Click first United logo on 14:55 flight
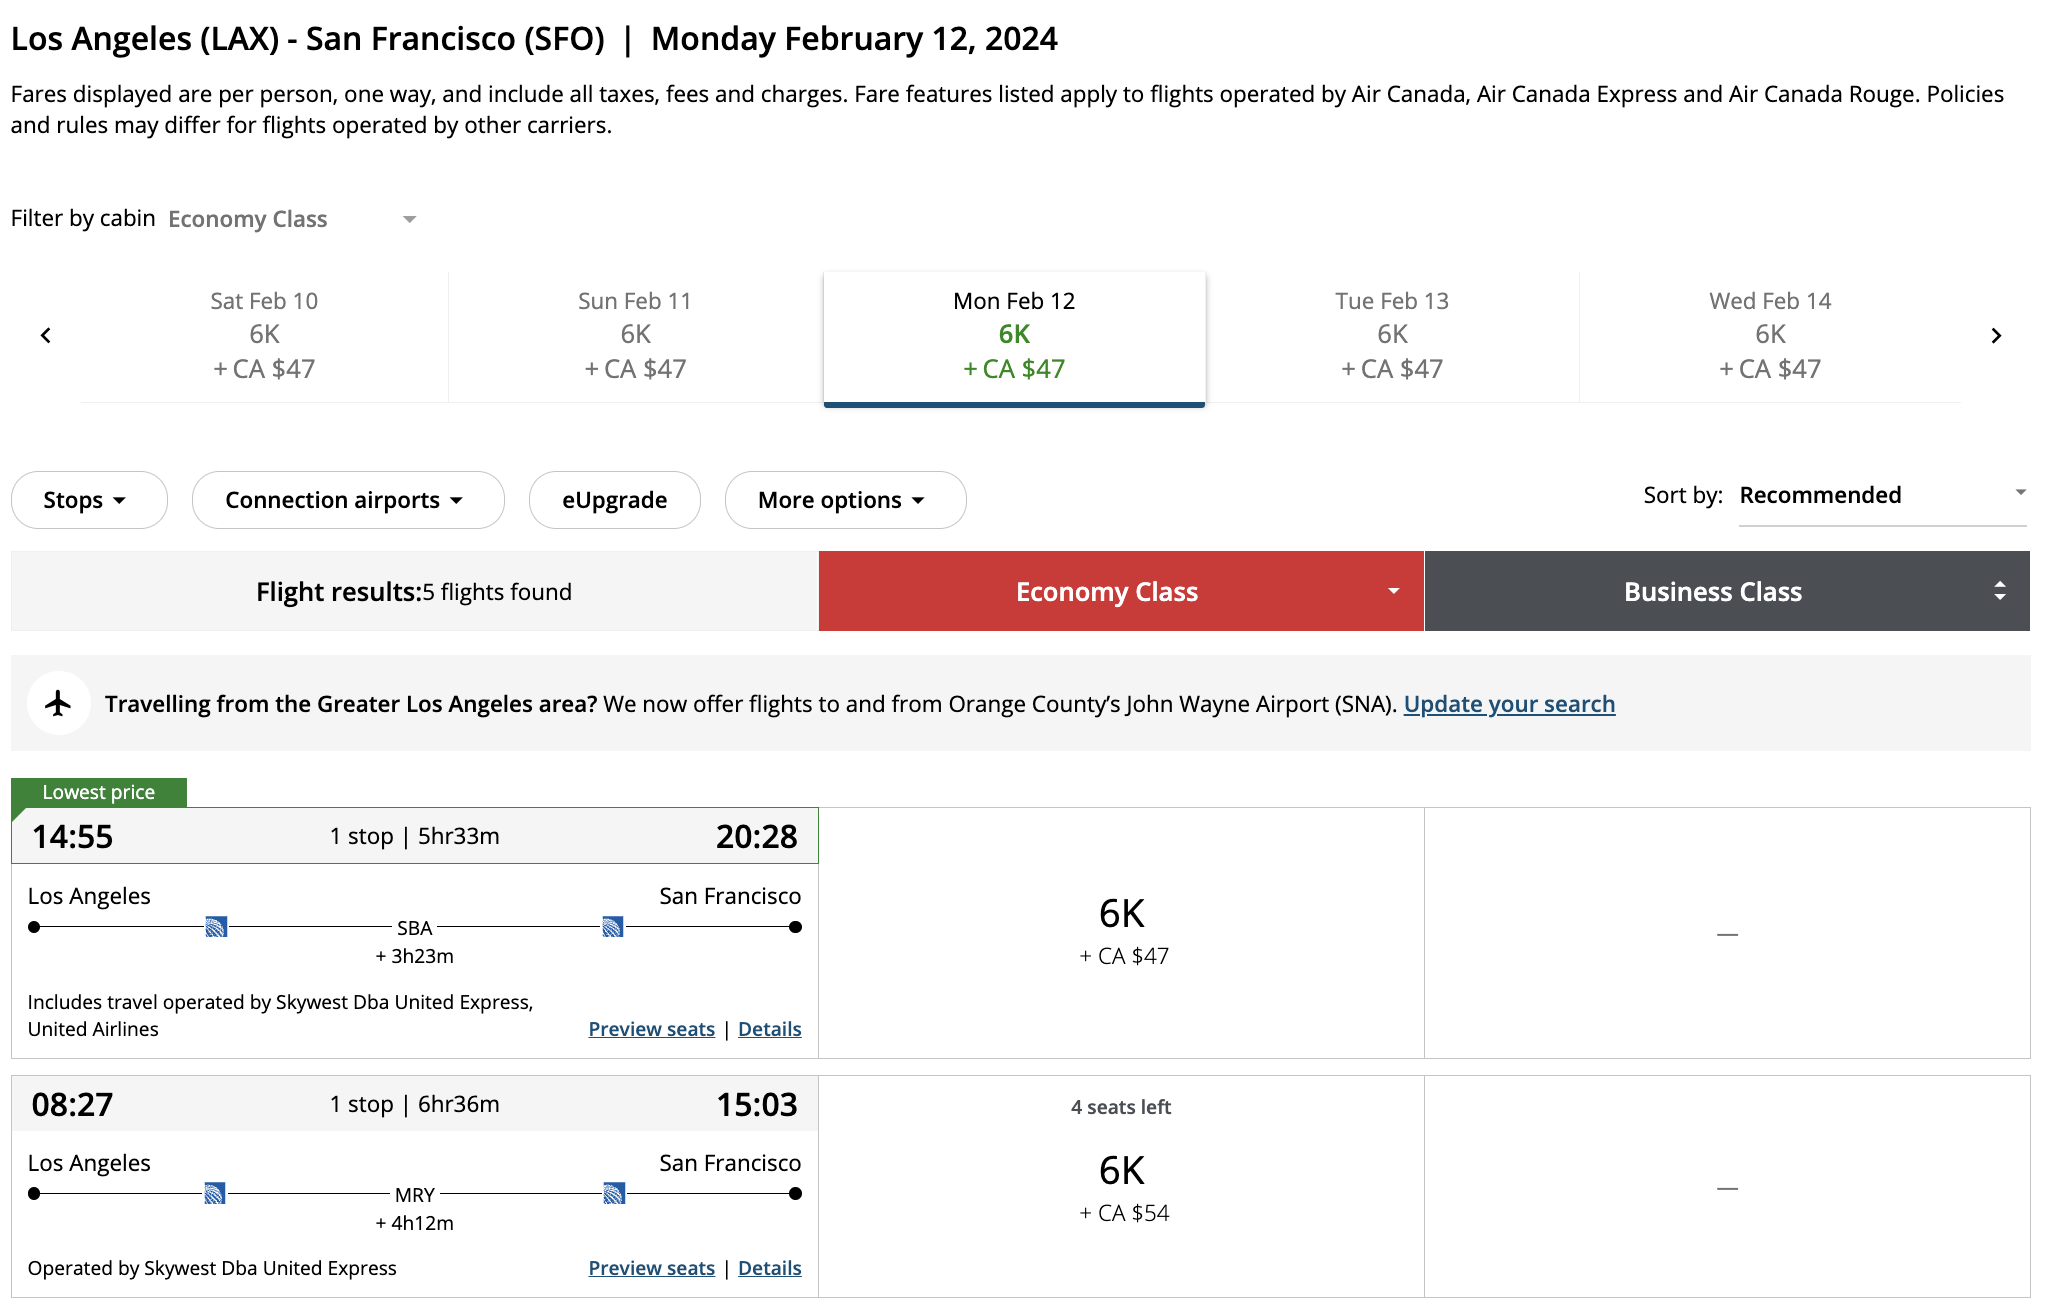 (216, 927)
